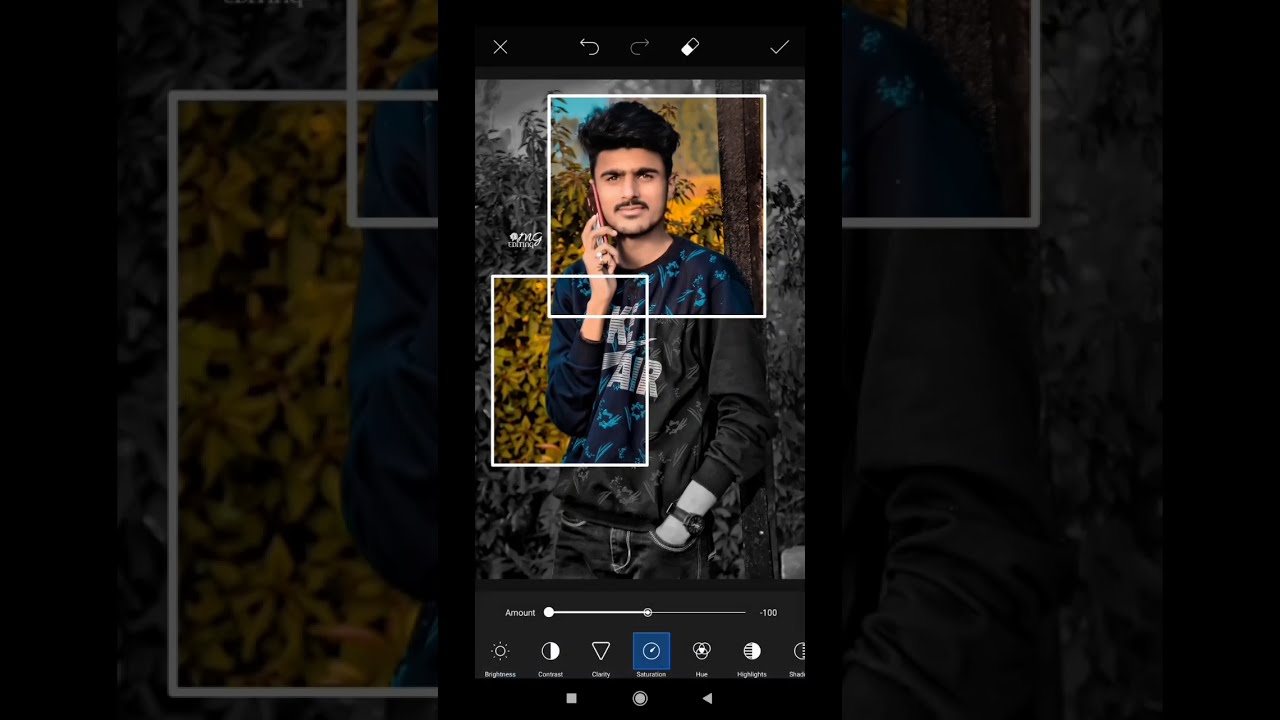Click the Amount label
The width and height of the screenshot is (1280, 720).
pos(520,613)
